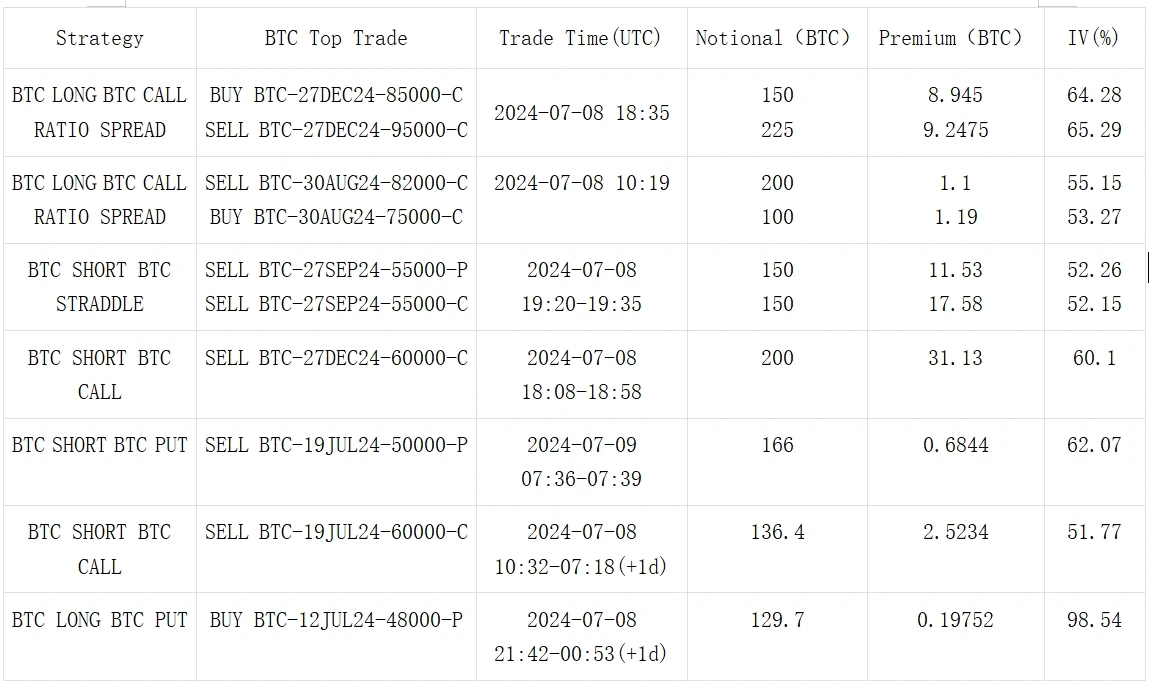The image size is (1149, 687).
Task: Select the BTC LONG BTC PUT strategy cell
Action: tap(99, 620)
